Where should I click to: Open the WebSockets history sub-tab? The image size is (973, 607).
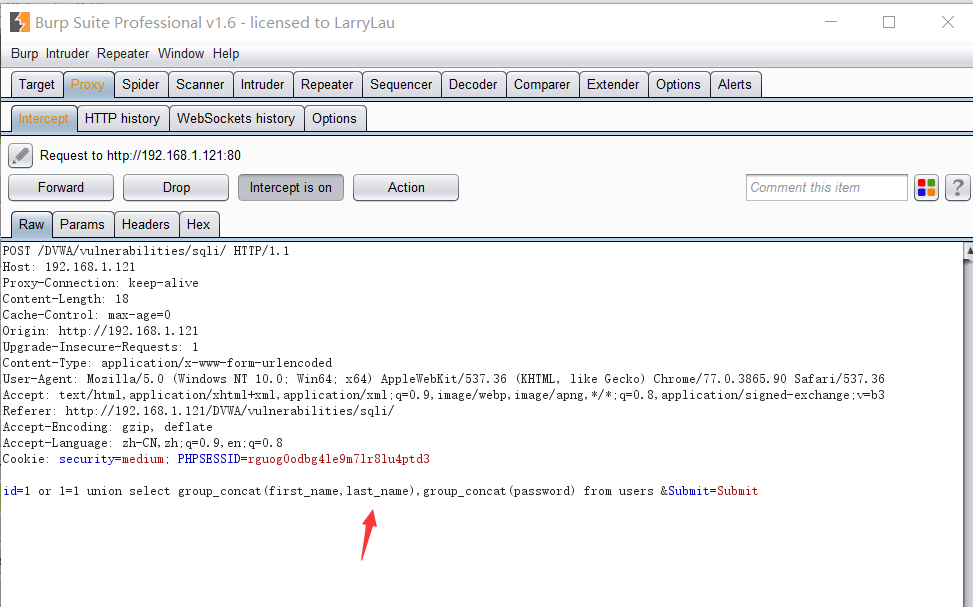236,119
